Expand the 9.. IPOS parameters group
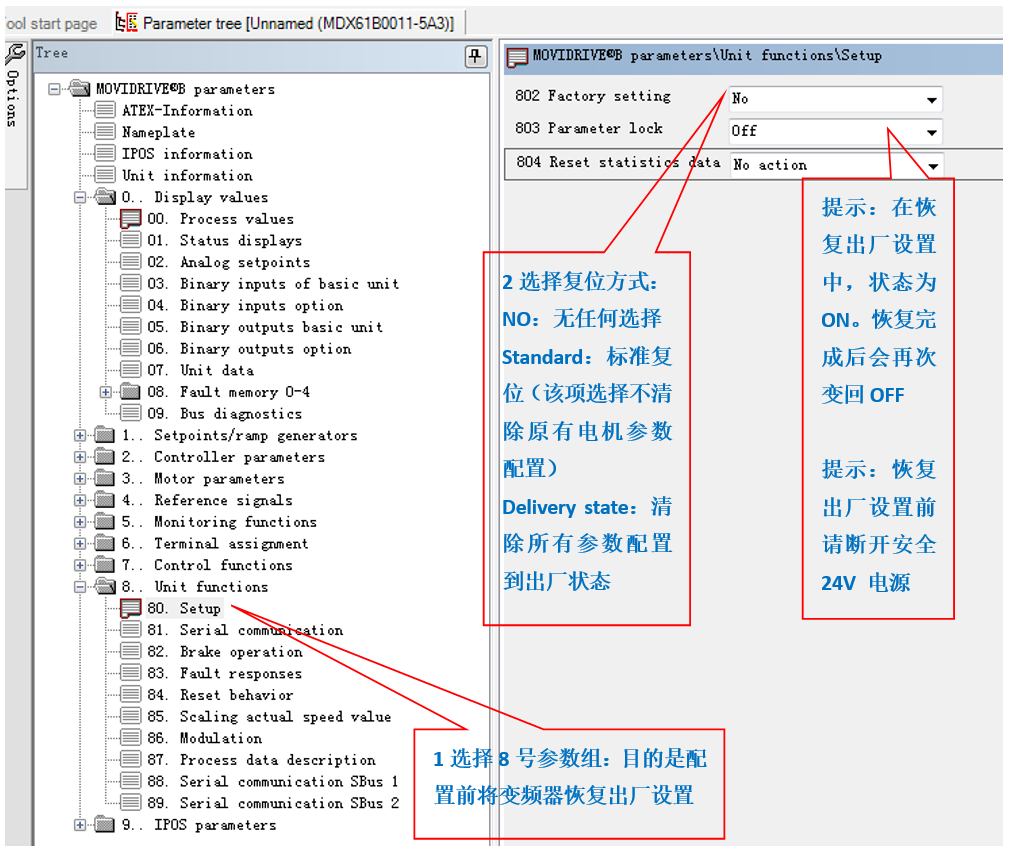The width and height of the screenshot is (1014, 854). pos(80,825)
